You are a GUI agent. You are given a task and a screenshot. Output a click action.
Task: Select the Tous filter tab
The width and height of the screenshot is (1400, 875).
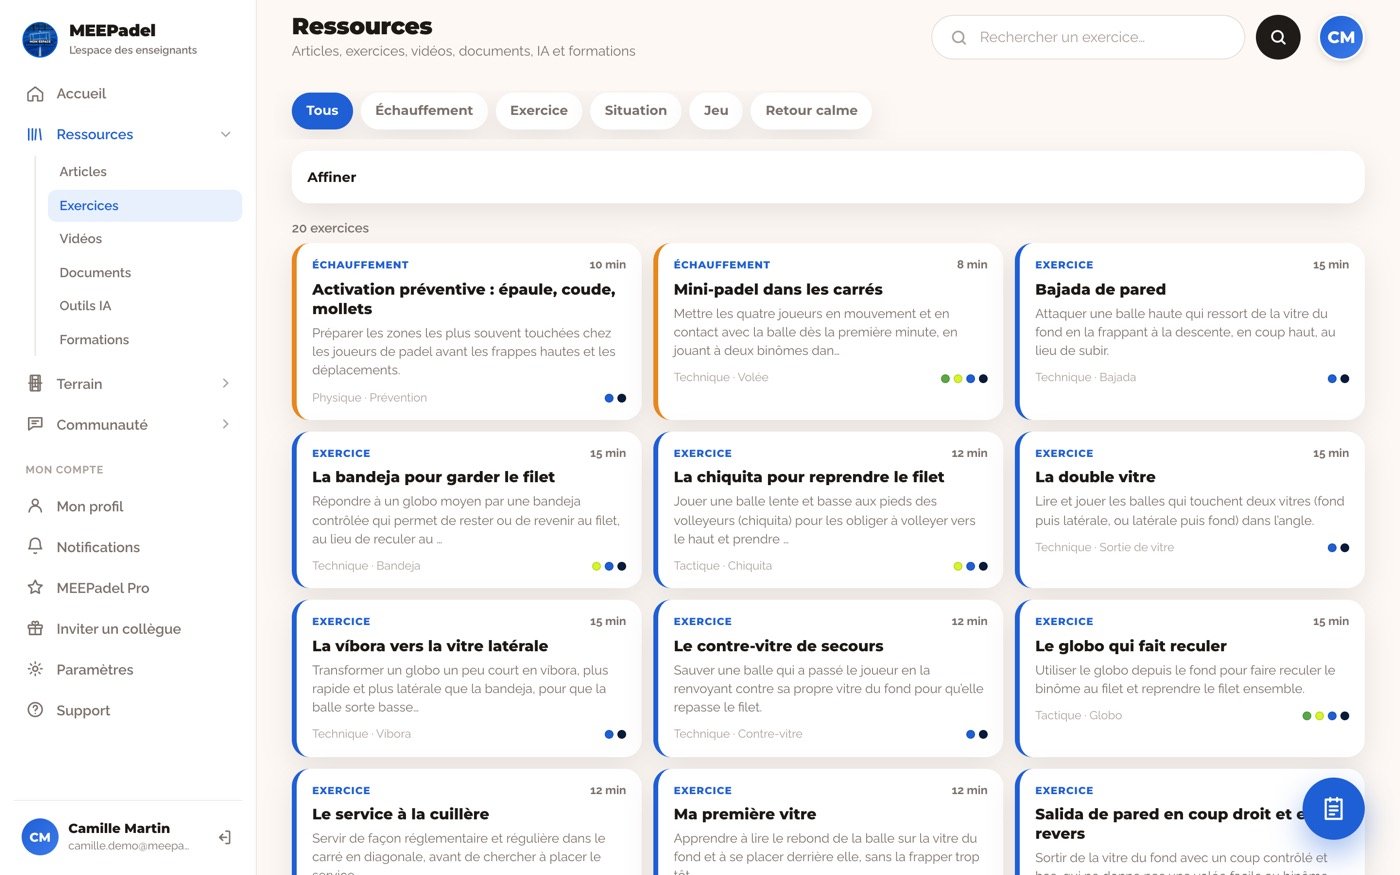pos(322,111)
